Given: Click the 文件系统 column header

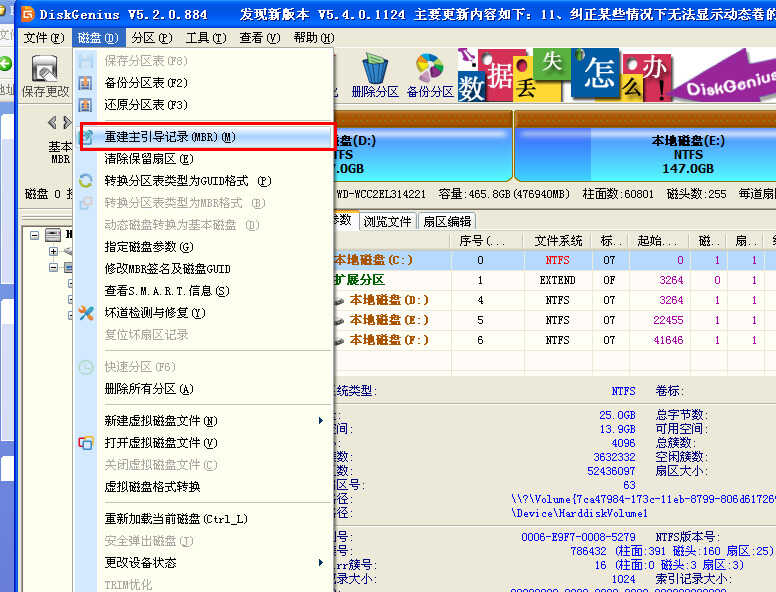Looking at the screenshot, I should coord(558,241).
